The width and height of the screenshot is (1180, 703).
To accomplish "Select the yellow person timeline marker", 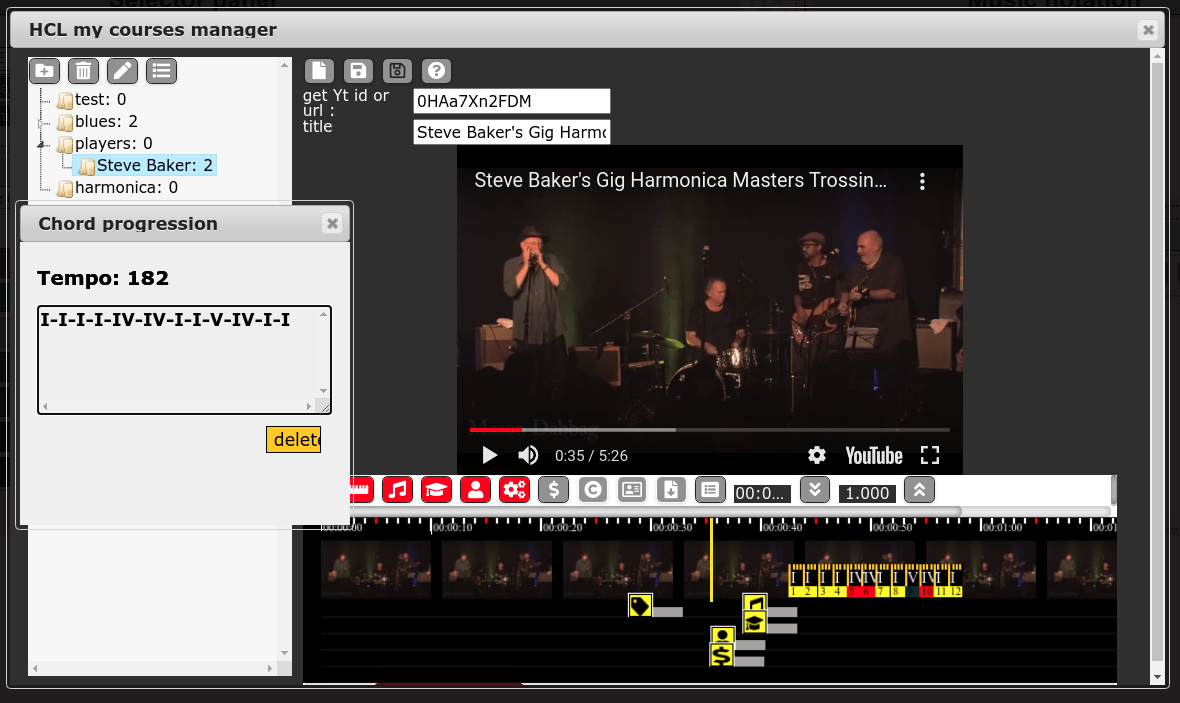I will 722,636.
